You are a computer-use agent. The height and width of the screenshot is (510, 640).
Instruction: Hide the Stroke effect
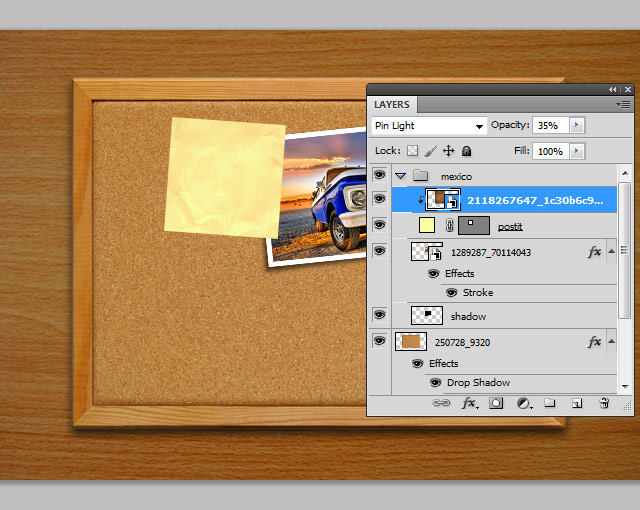point(451,293)
